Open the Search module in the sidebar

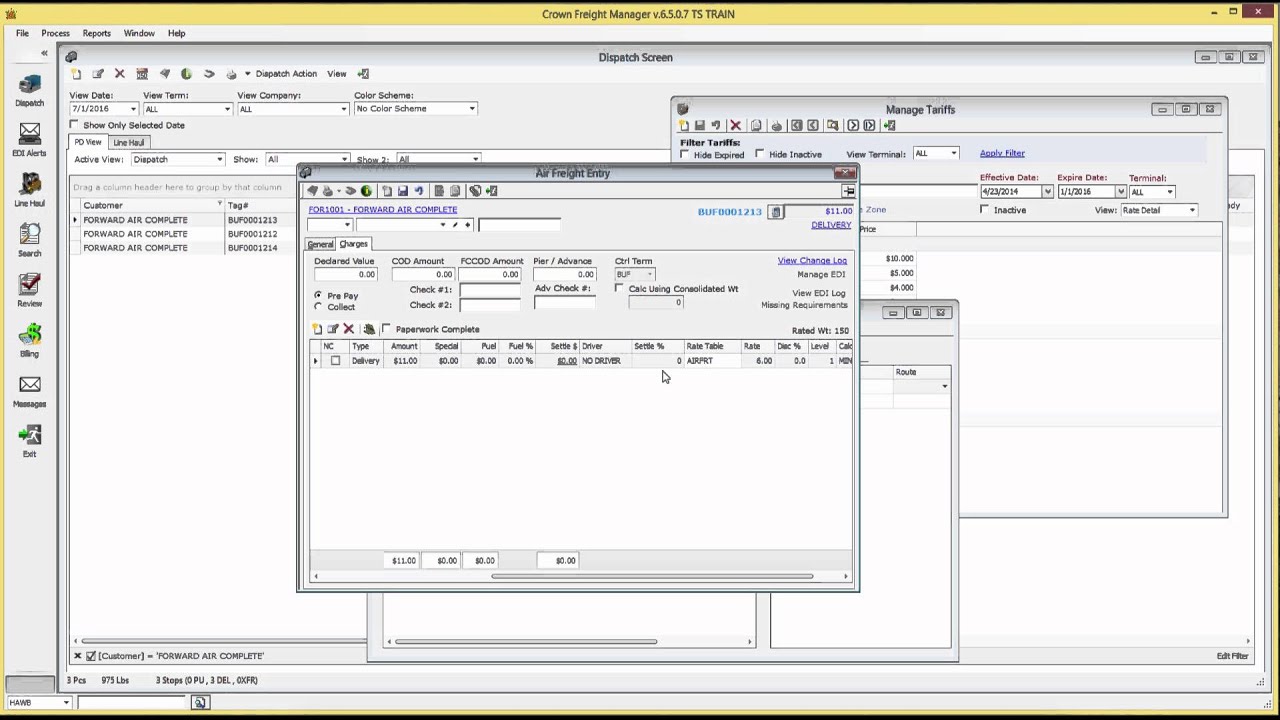[x=29, y=238]
